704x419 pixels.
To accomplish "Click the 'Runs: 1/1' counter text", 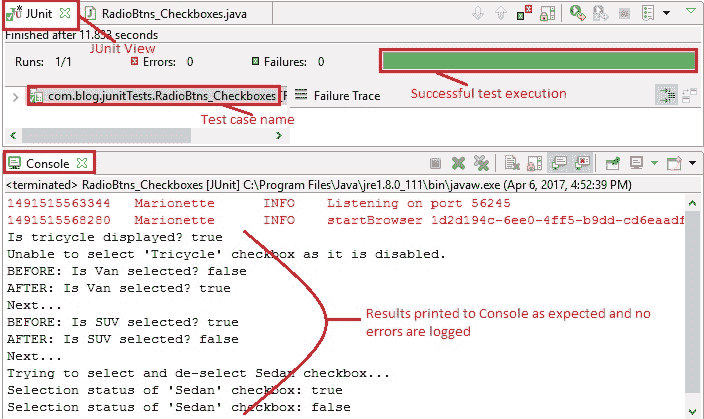I will click(43, 62).
